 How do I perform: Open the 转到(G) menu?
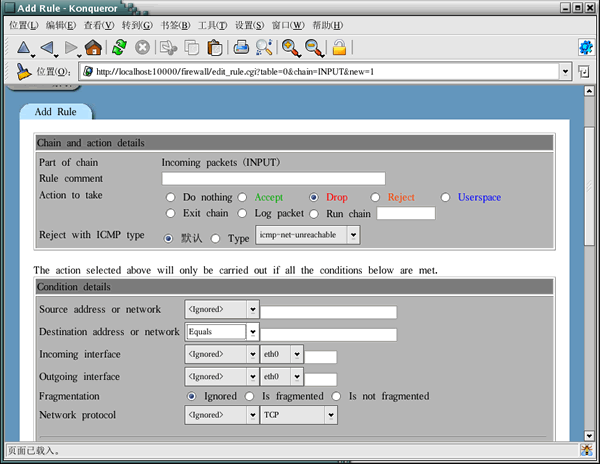(137, 25)
